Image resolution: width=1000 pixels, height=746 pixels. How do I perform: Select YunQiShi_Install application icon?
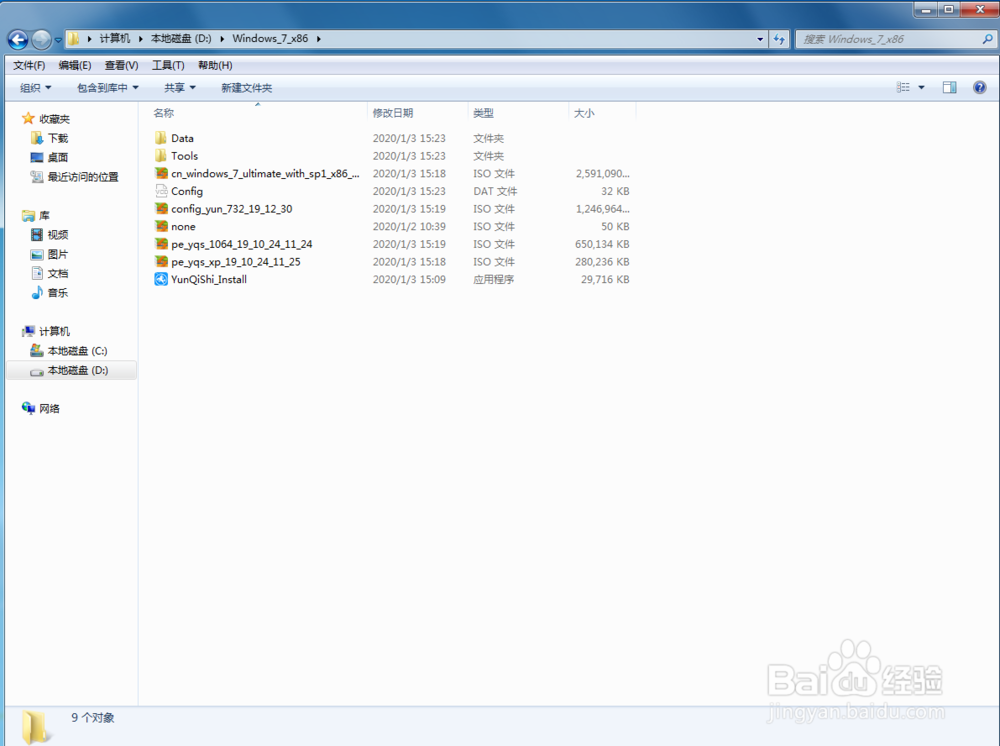pyautogui.click(x=161, y=279)
